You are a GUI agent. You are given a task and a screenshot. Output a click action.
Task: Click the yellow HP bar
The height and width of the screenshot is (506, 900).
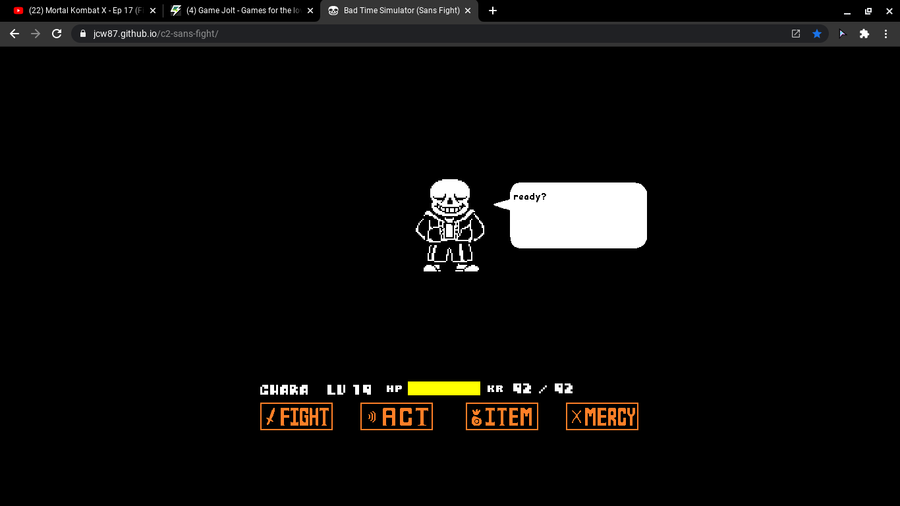pyautogui.click(x=444, y=389)
